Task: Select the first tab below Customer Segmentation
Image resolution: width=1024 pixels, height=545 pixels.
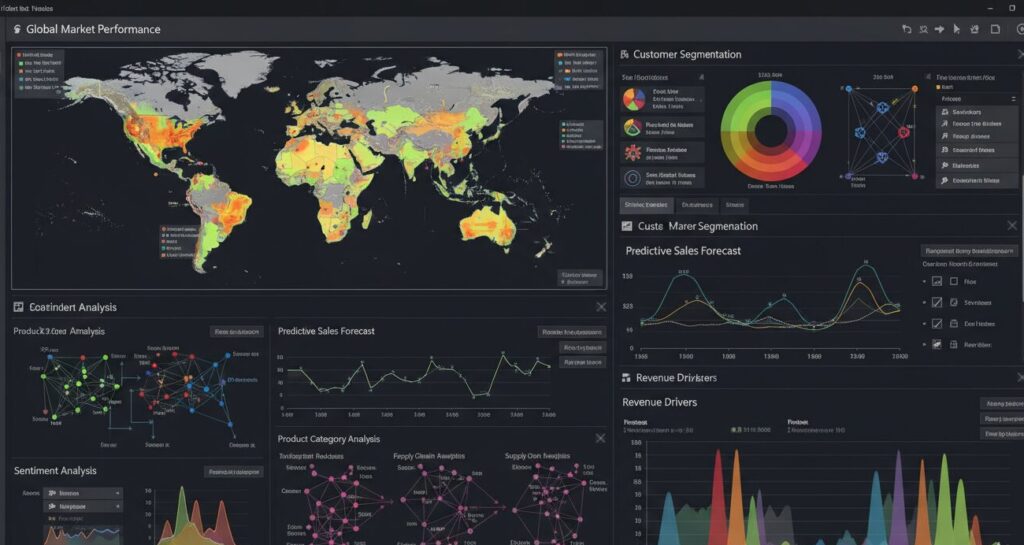Action: click(647, 205)
